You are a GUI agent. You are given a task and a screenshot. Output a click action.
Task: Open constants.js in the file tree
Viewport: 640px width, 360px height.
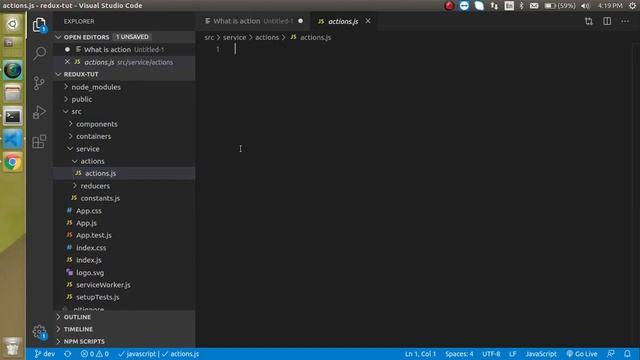(x=124, y=198)
